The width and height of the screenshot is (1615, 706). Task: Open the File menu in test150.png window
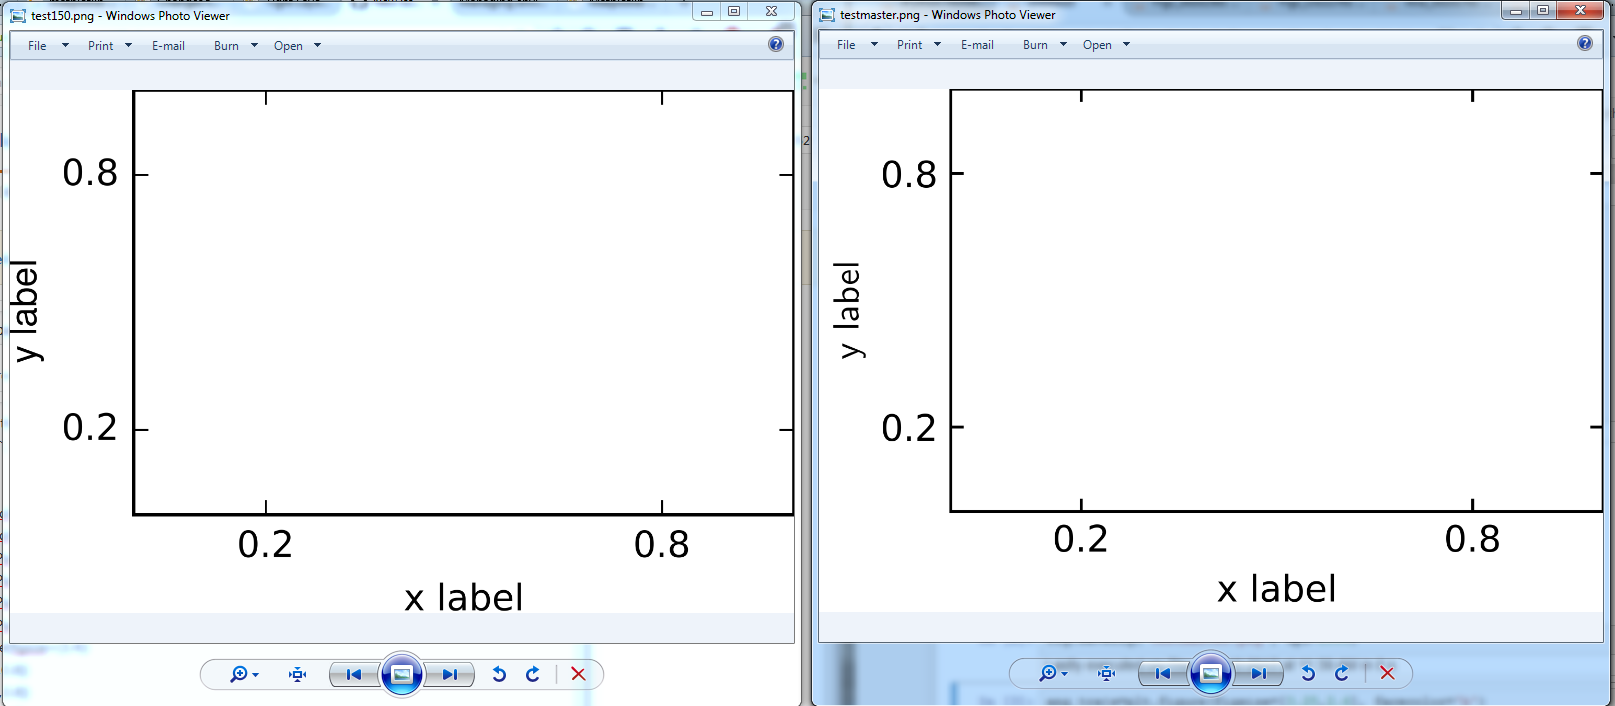click(x=48, y=46)
